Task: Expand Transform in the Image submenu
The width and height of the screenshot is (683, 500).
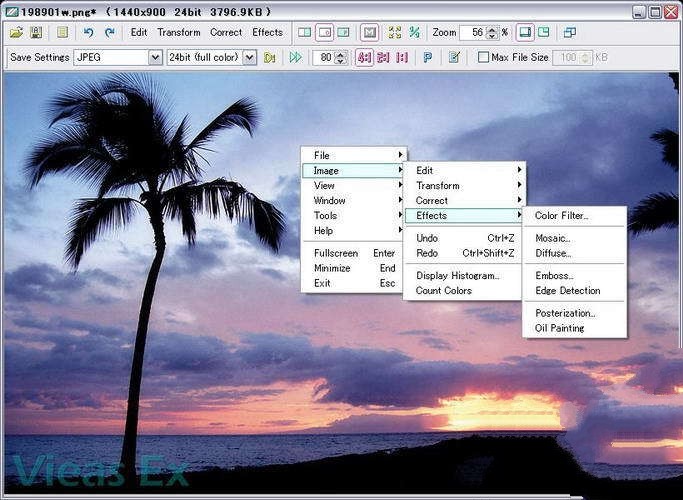Action: [x=464, y=186]
